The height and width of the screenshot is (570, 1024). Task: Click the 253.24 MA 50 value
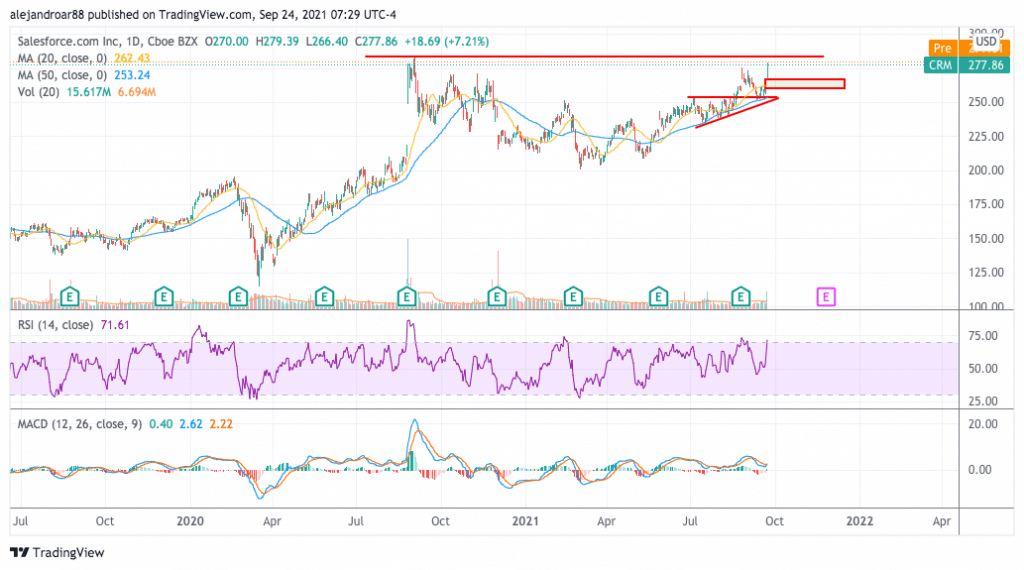[x=132, y=75]
